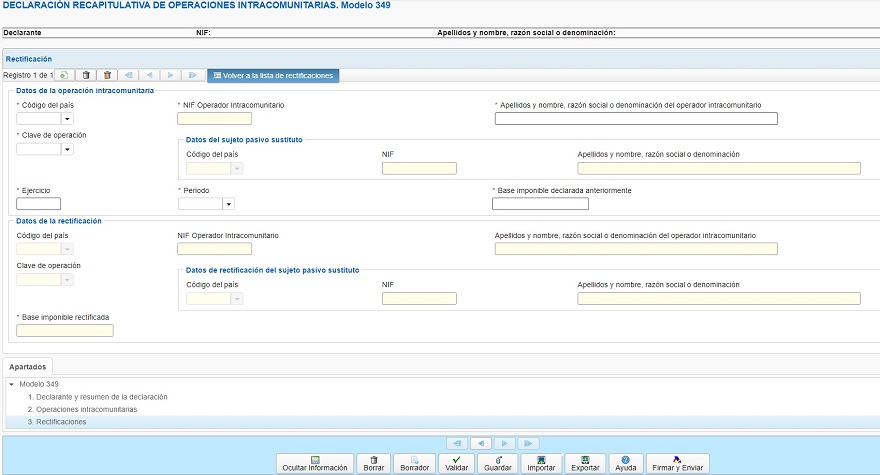Click the Exportar button
This screenshot has width=880, height=475.
click(585, 464)
